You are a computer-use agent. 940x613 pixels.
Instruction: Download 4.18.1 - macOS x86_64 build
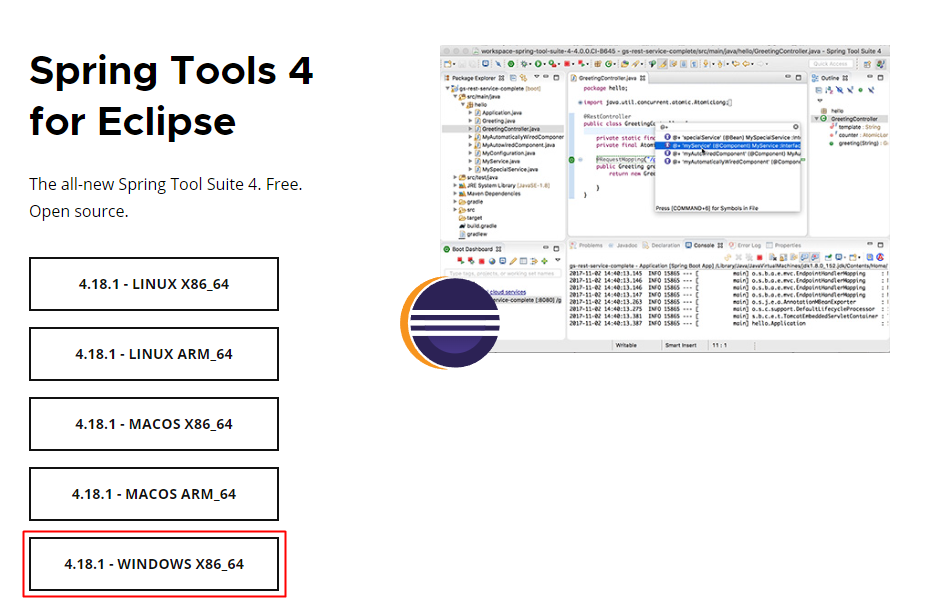click(154, 424)
